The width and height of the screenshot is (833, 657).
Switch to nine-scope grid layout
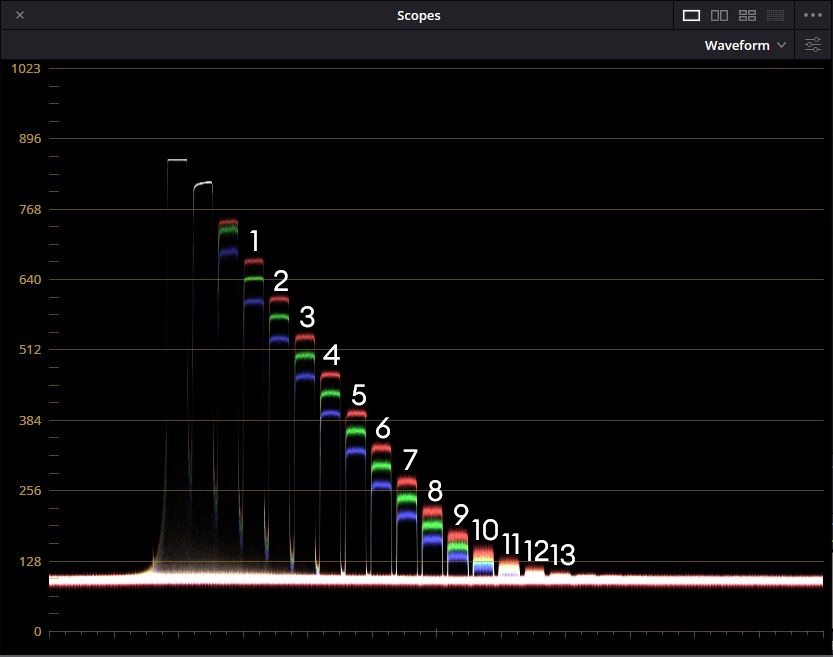(775, 15)
